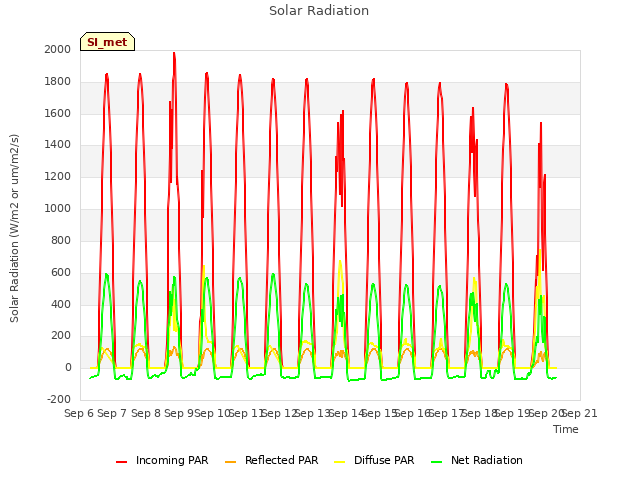Click the 400 y-axis tick label
Viewport: 640px width, 480px height.
click(x=61, y=304)
